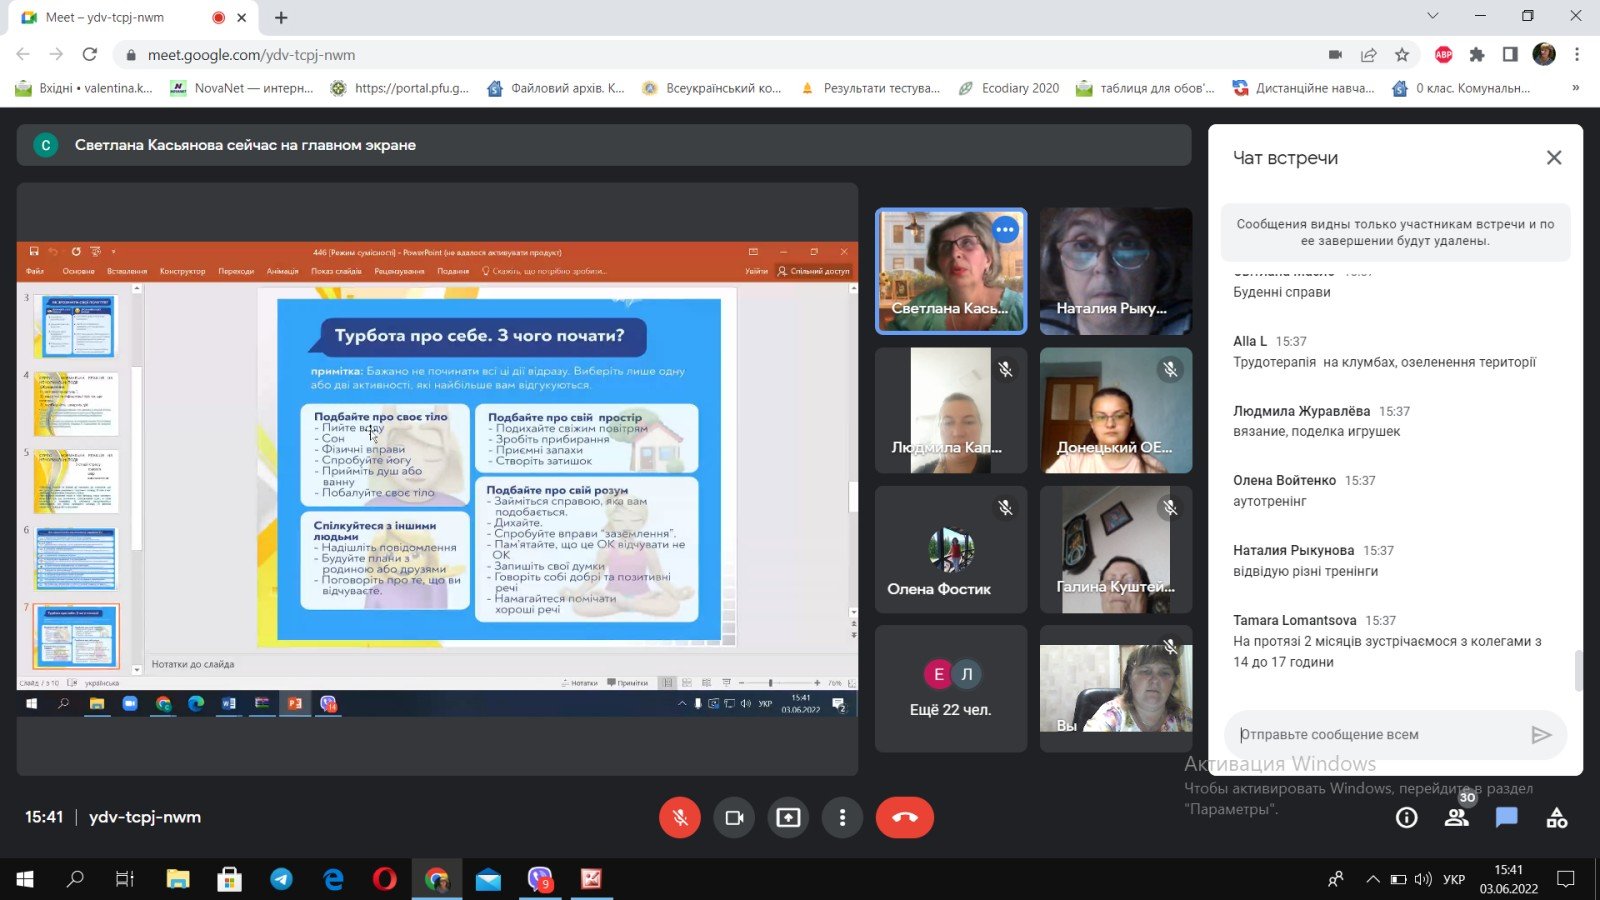Open the more options menu in Meet
1600x900 pixels.
[x=842, y=818]
